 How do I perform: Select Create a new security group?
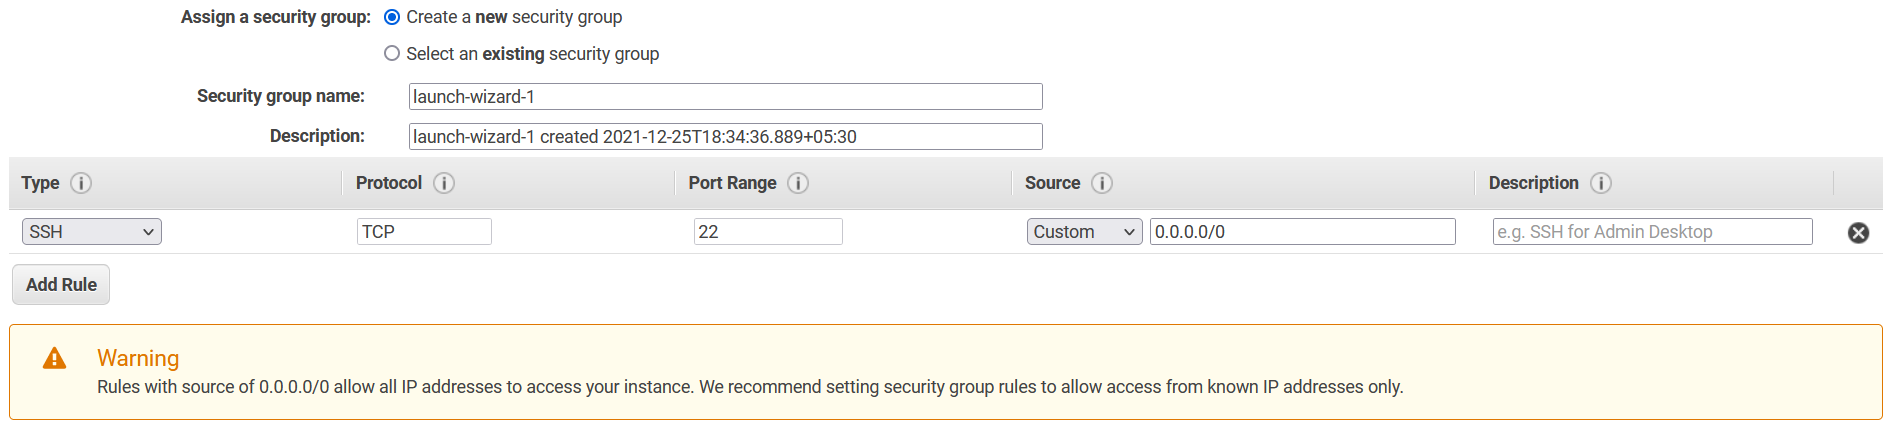point(392,17)
